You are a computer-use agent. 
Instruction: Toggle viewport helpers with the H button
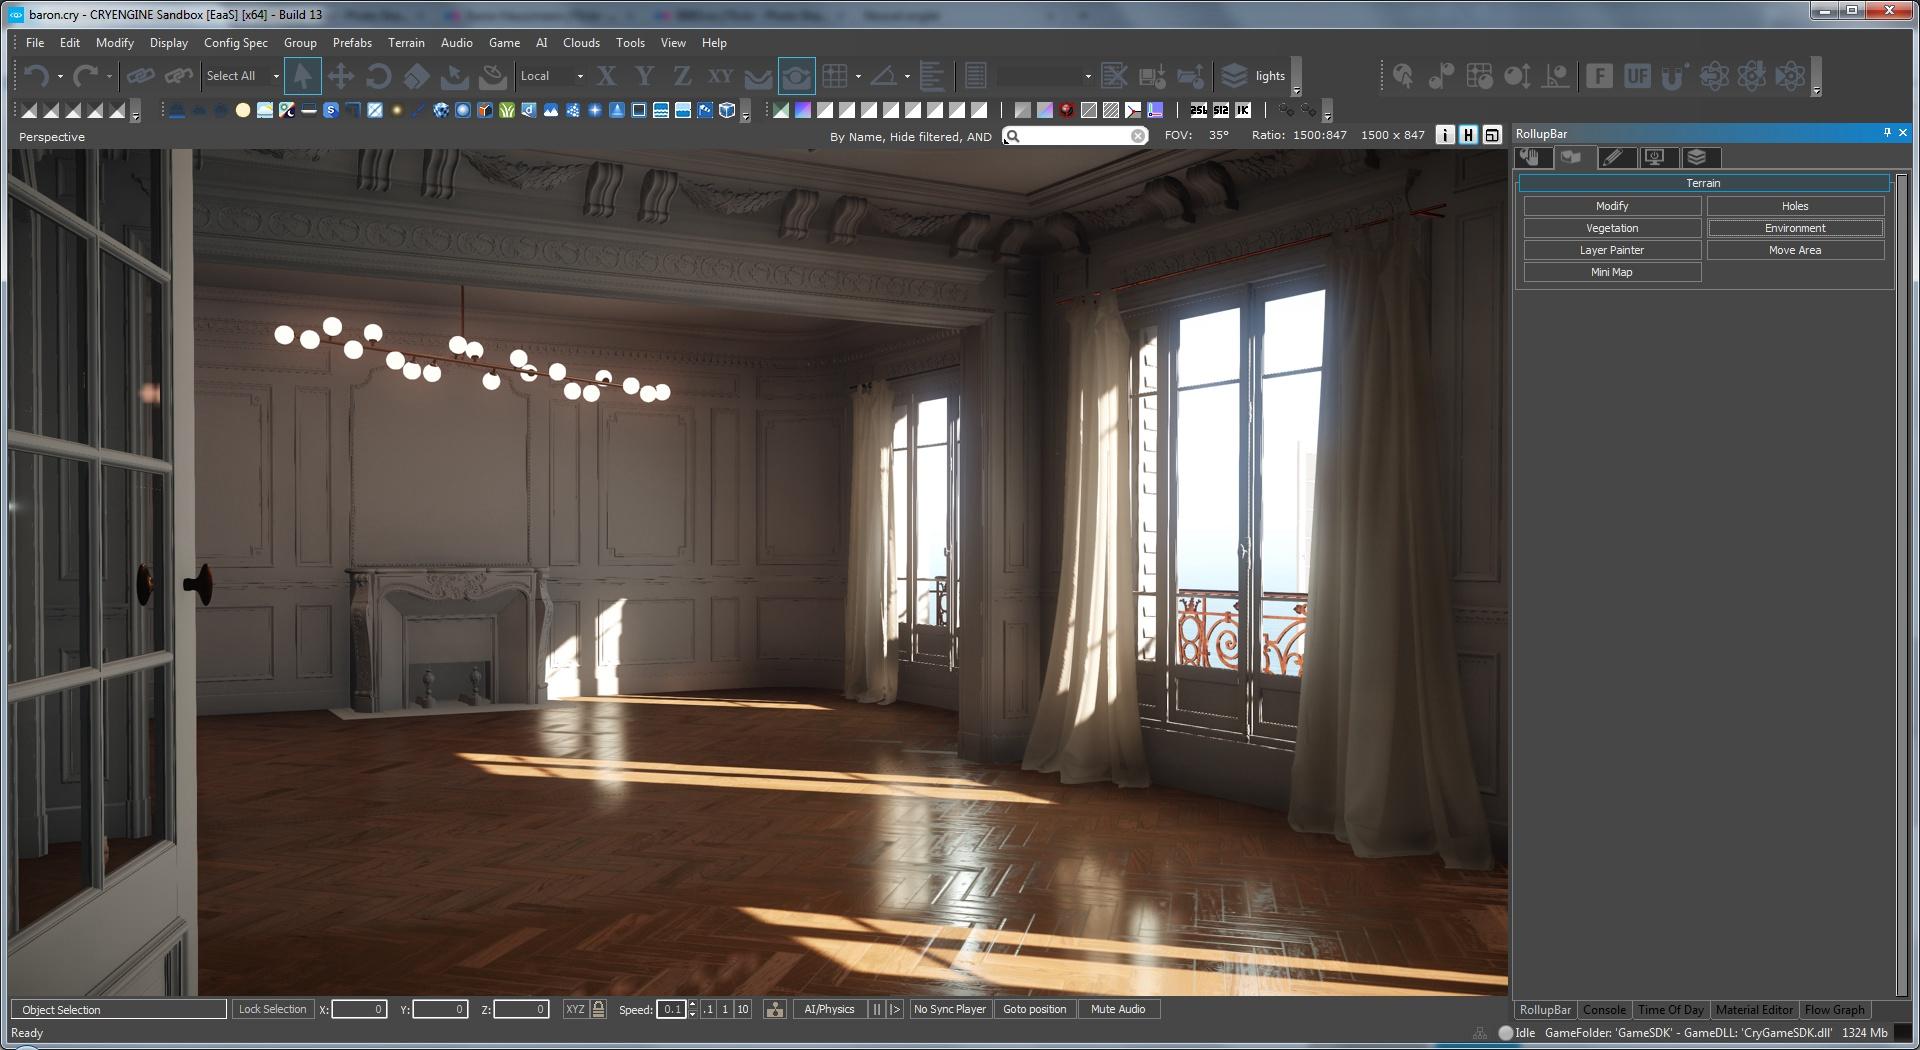[1467, 135]
